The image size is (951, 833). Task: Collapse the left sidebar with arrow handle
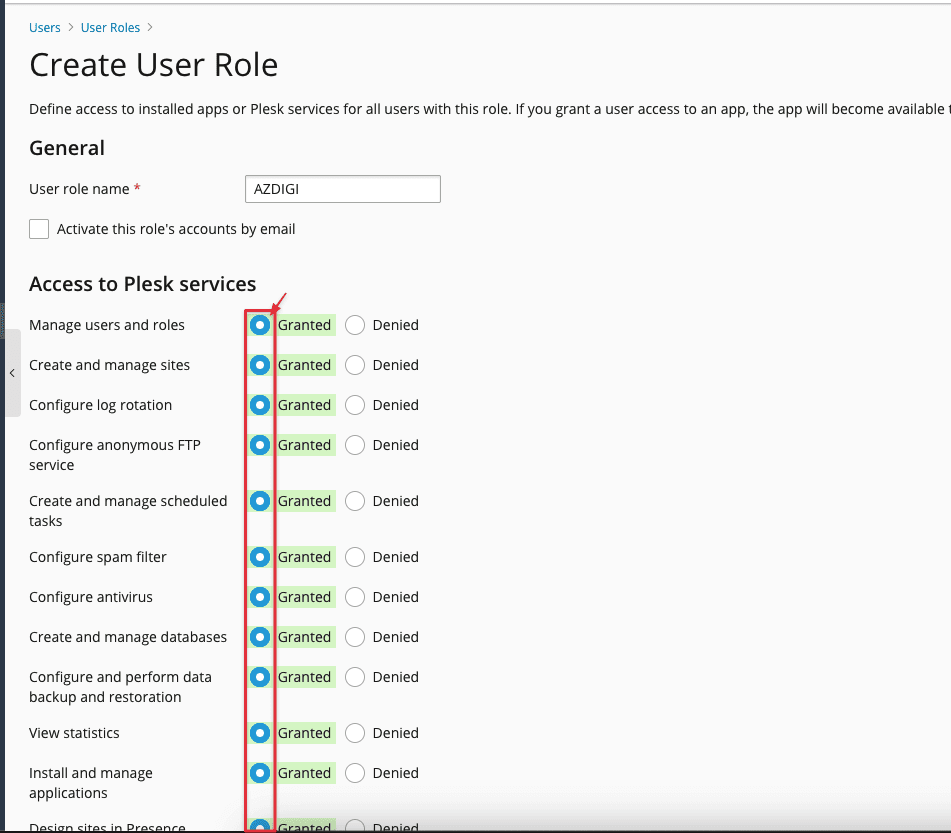(11, 373)
